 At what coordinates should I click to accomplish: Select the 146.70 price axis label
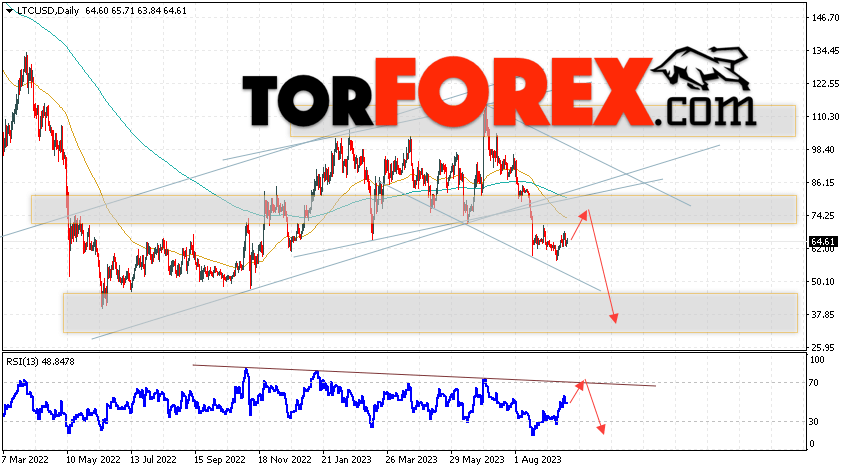(825, 18)
